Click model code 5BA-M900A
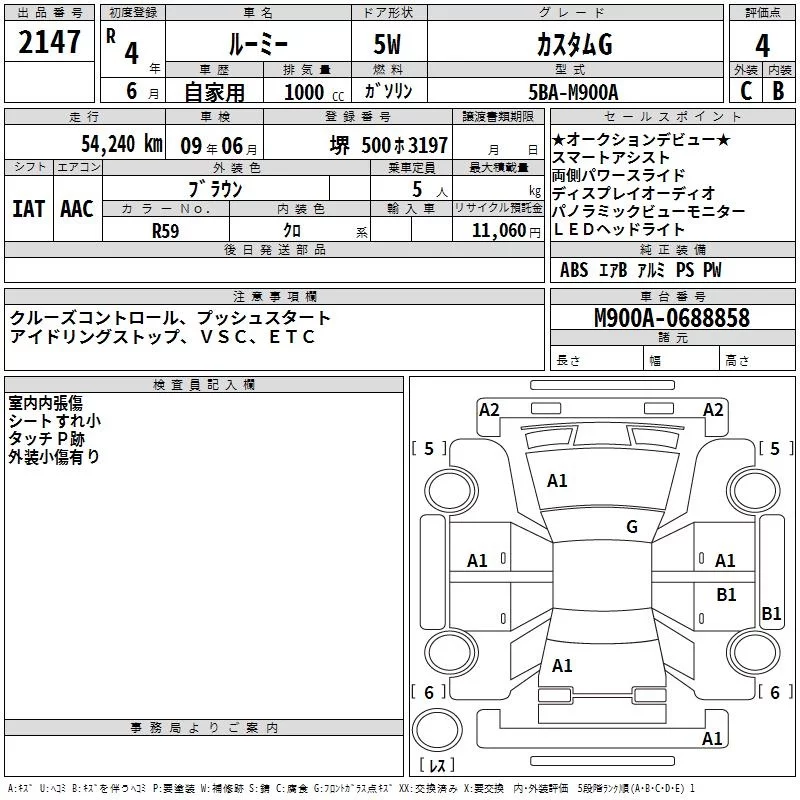The image size is (800, 800). pyautogui.click(x=573, y=92)
